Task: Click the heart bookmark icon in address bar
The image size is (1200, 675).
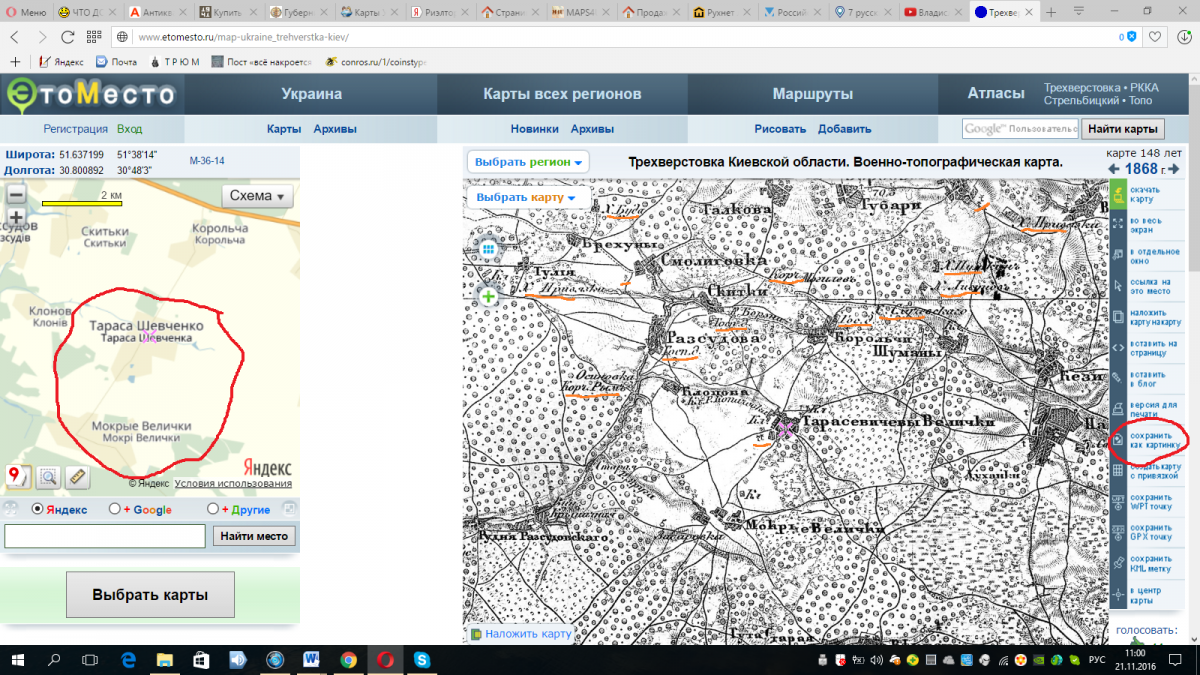Action: 1155,36
